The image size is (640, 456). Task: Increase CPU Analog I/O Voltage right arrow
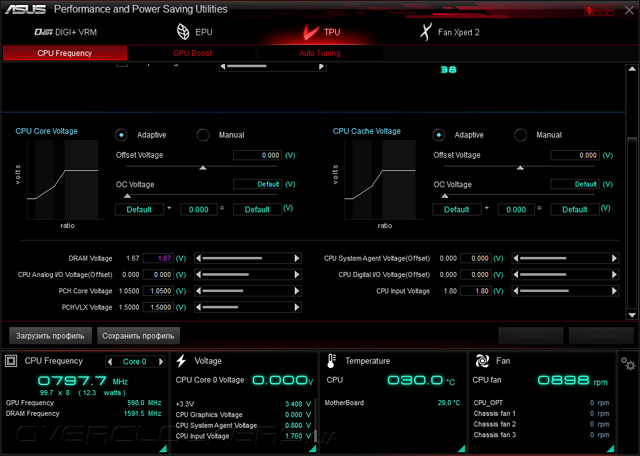pyautogui.click(x=297, y=274)
